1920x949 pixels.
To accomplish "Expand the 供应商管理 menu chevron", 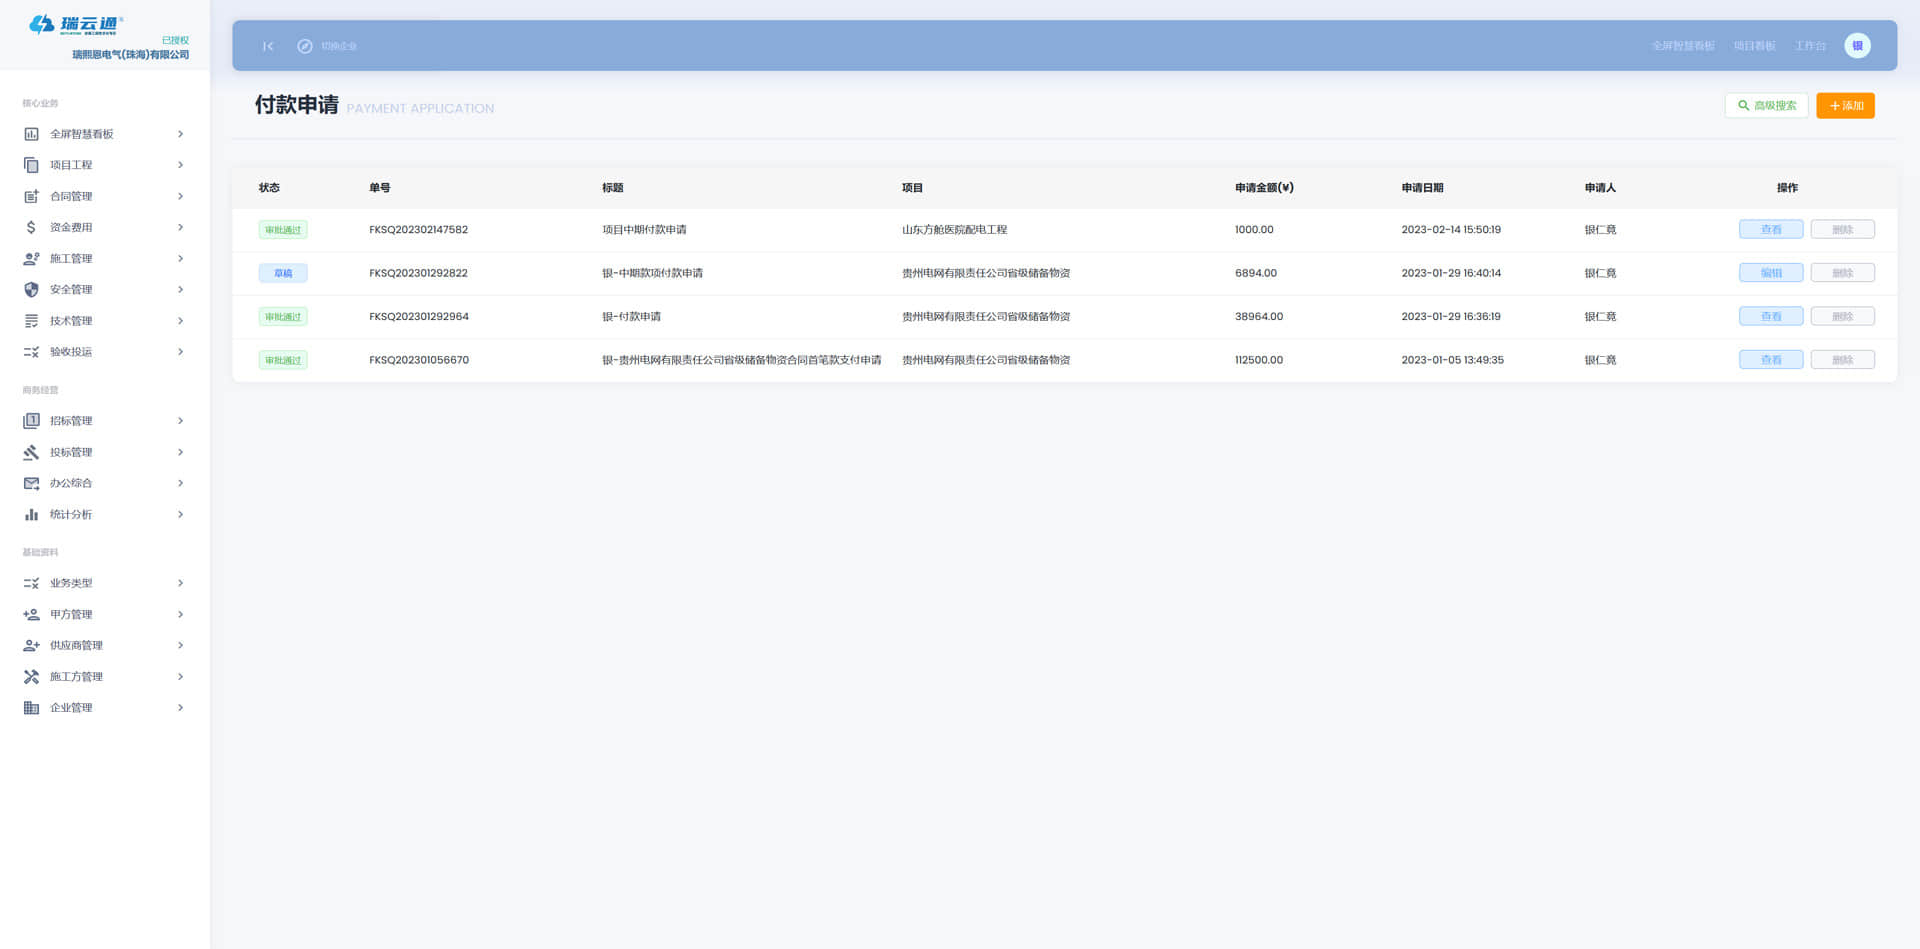I will pyautogui.click(x=180, y=646).
